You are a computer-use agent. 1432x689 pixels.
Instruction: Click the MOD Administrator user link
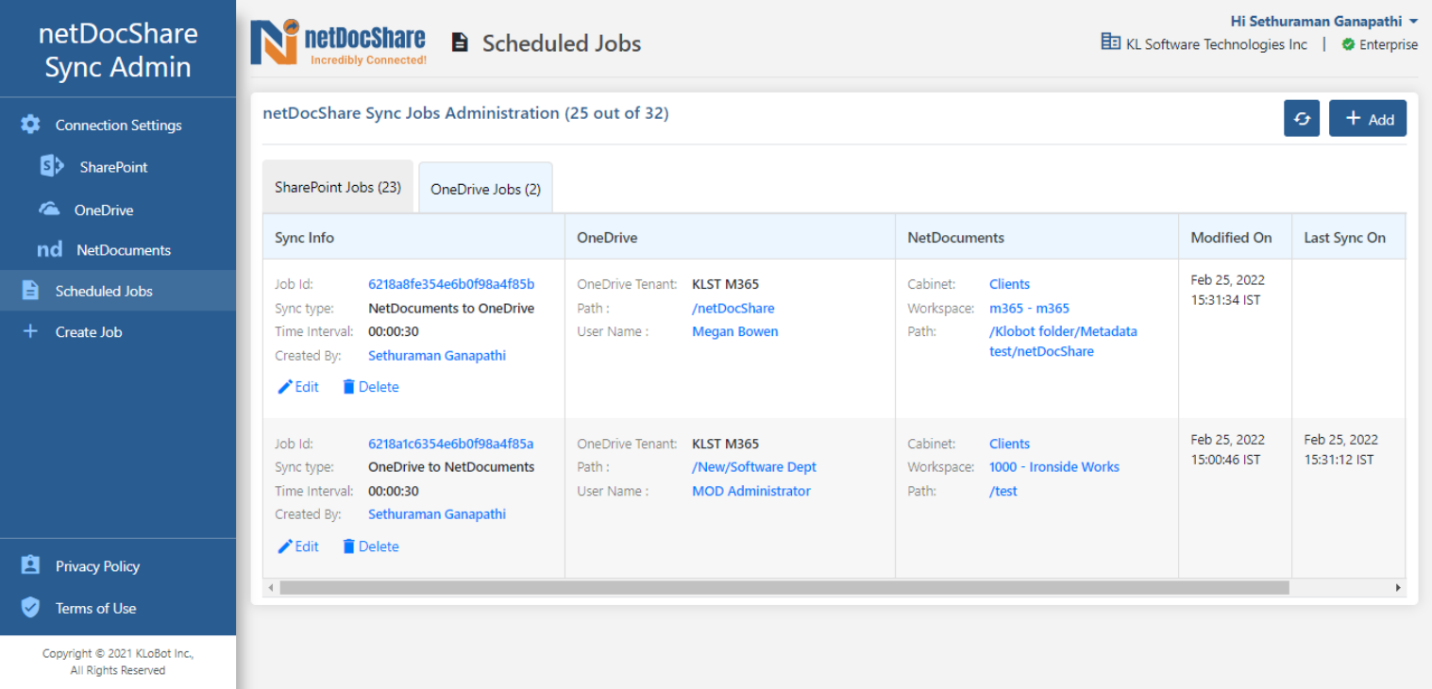[751, 491]
